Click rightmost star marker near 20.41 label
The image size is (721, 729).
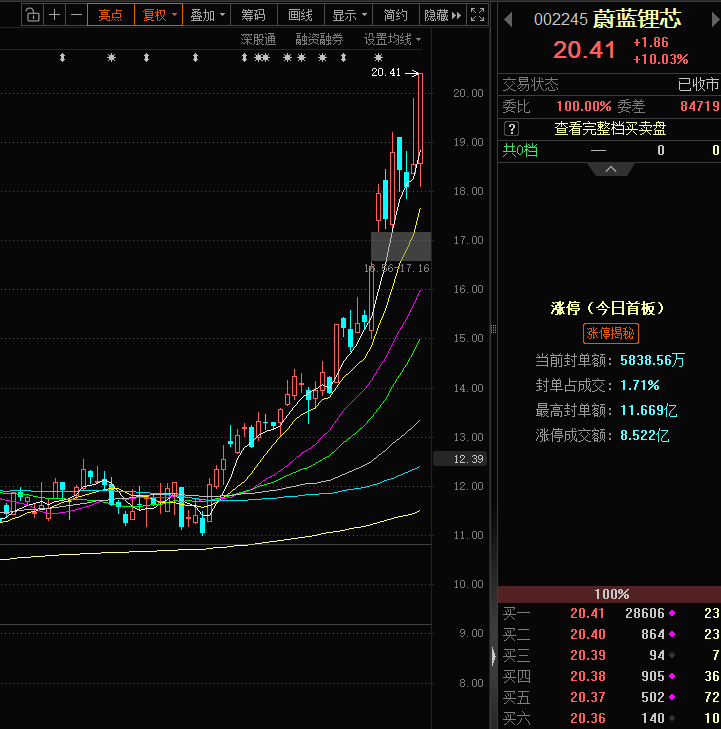click(x=378, y=58)
